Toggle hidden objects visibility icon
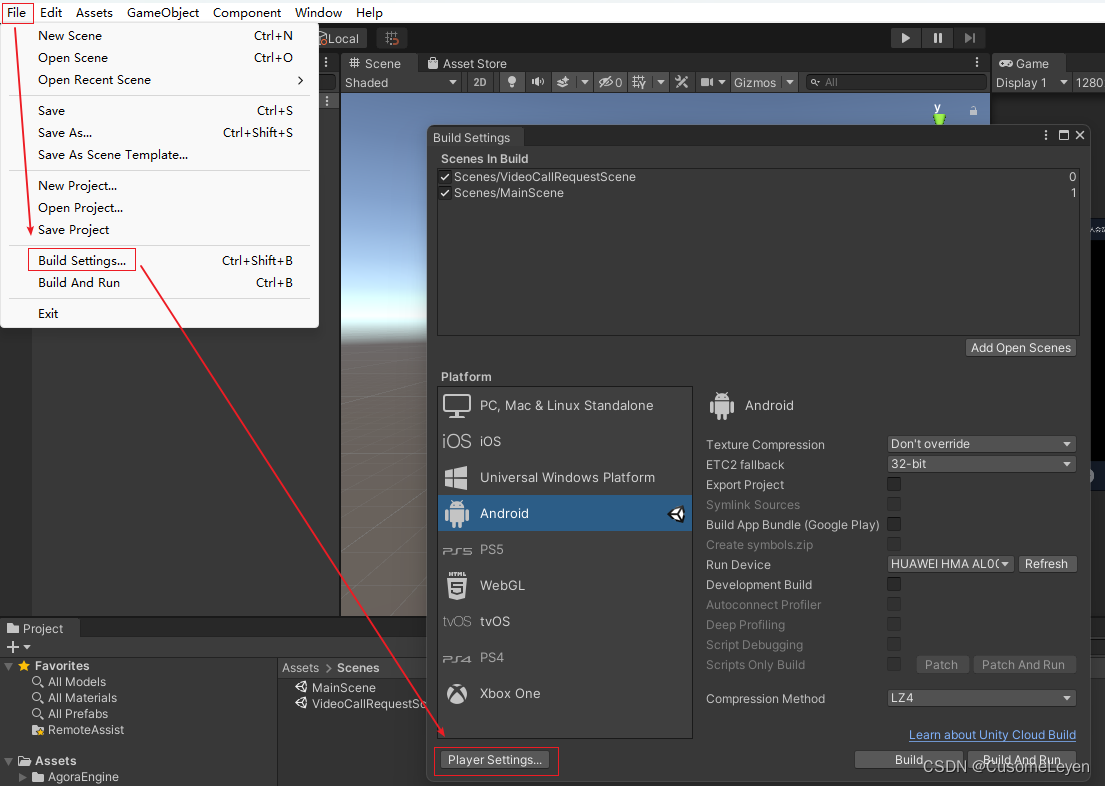This screenshot has width=1105, height=786. (610, 82)
